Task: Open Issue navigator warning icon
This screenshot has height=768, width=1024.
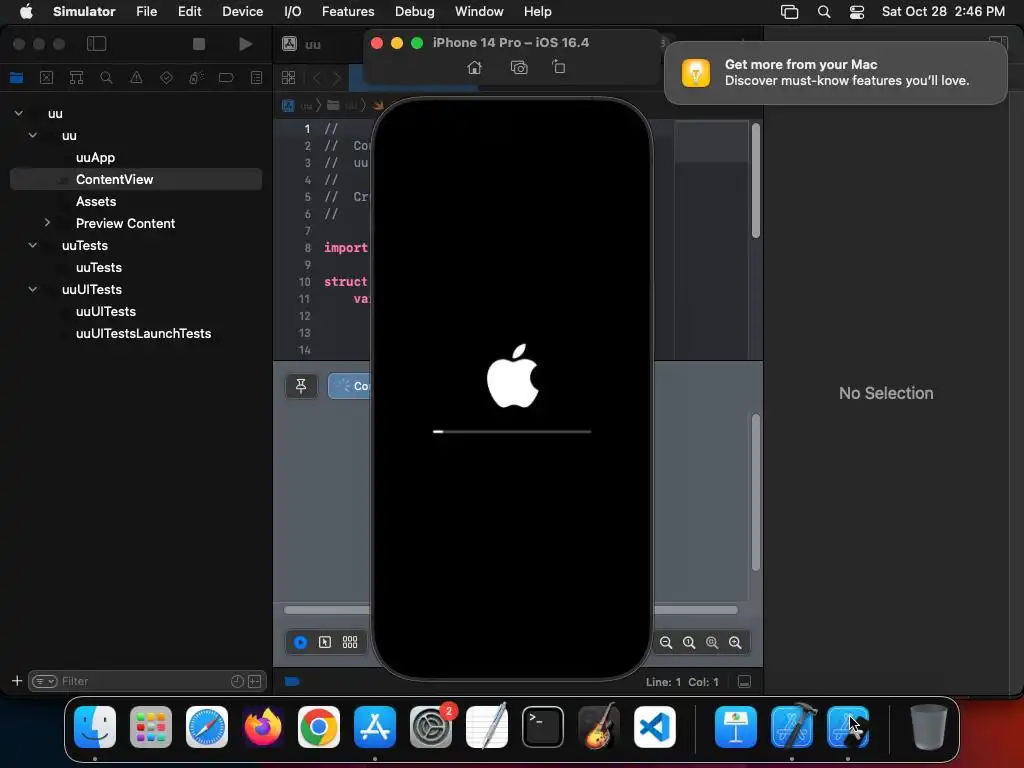Action: tap(136, 78)
